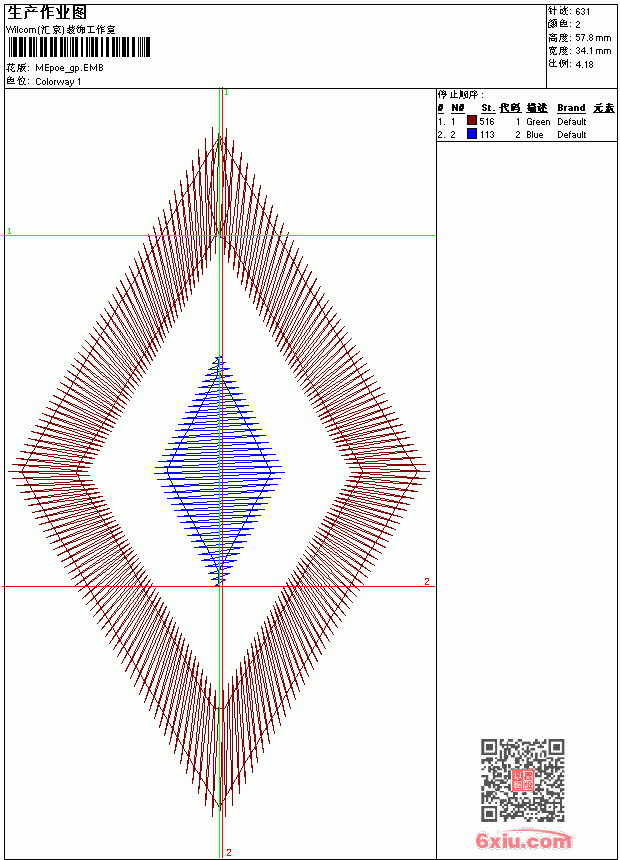Click the blue diamond stitch design
620x860 pixels.
[x=219, y=471]
